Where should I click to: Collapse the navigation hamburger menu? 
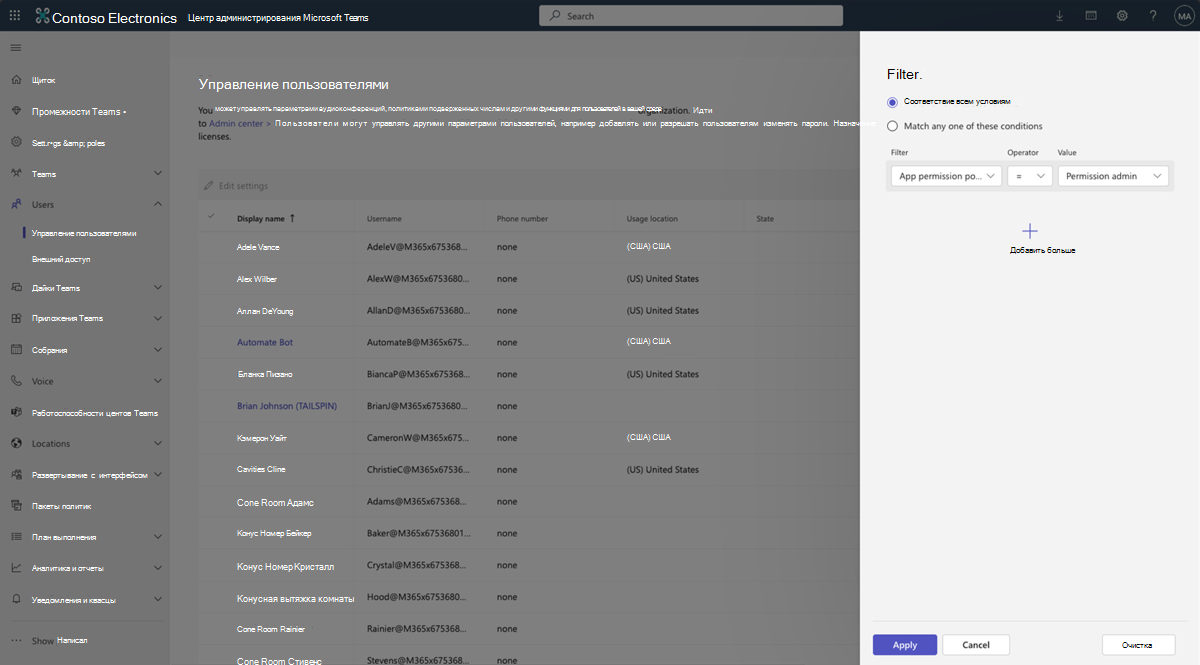click(x=16, y=48)
